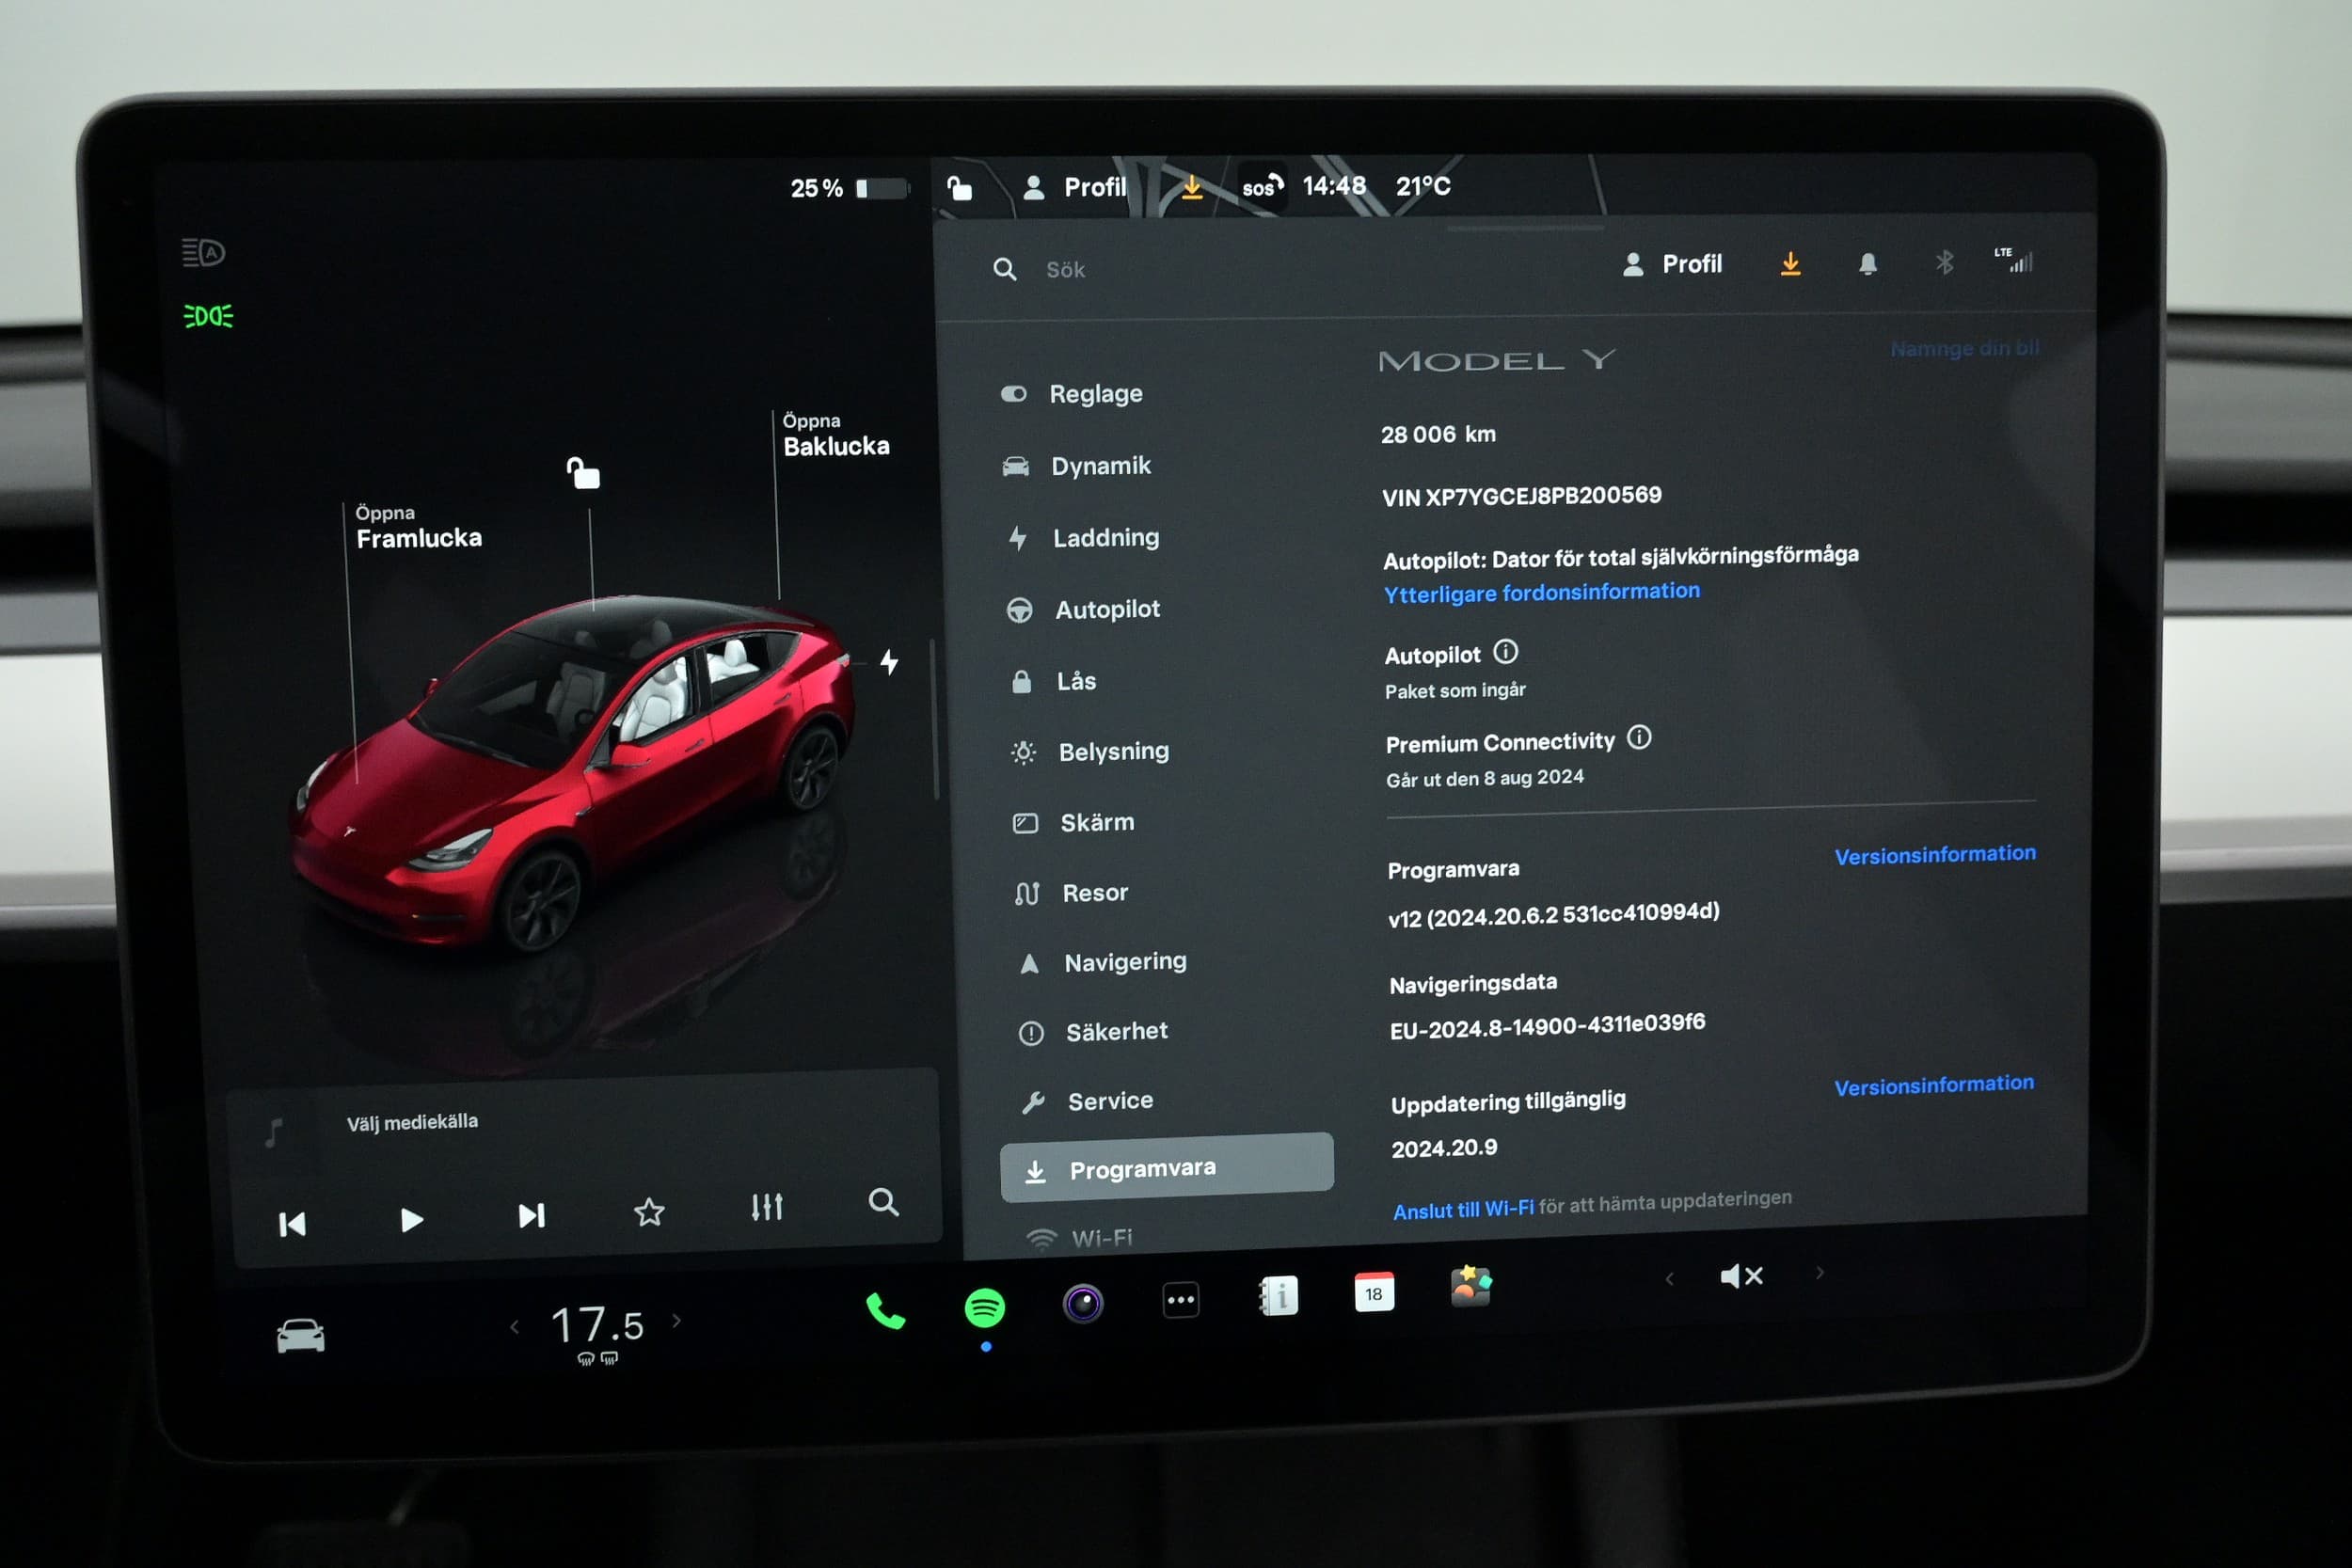Open the media equalizer sliders icon
2352x1568 pixels.
[767, 1206]
